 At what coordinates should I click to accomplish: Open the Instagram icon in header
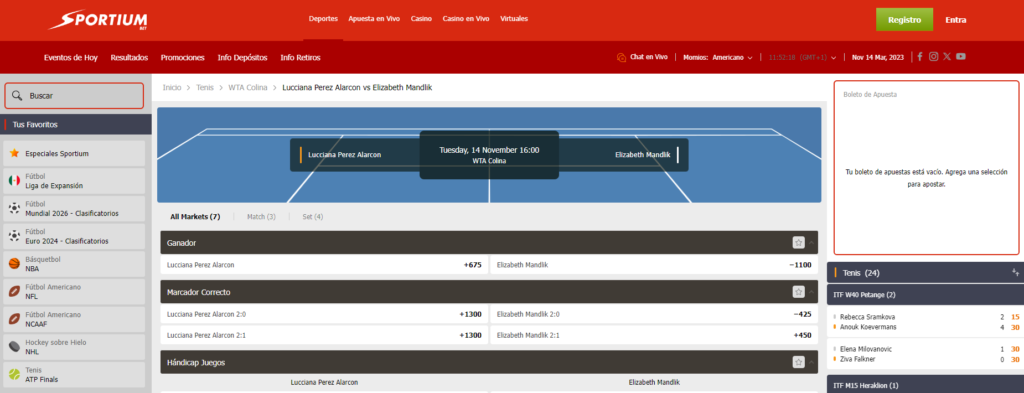click(933, 57)
